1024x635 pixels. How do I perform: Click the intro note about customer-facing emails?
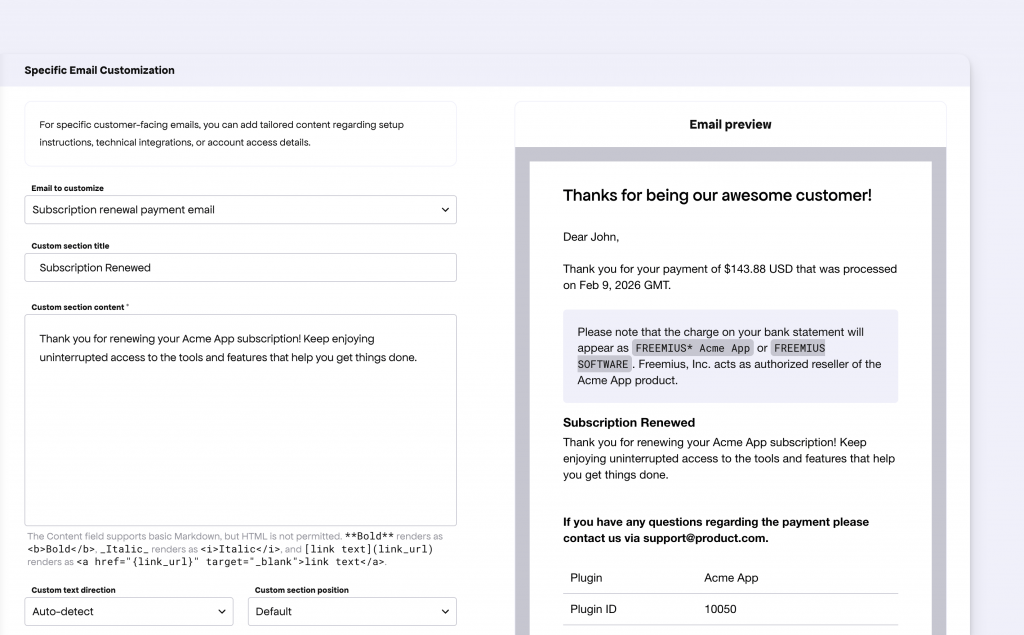[221, 133]
